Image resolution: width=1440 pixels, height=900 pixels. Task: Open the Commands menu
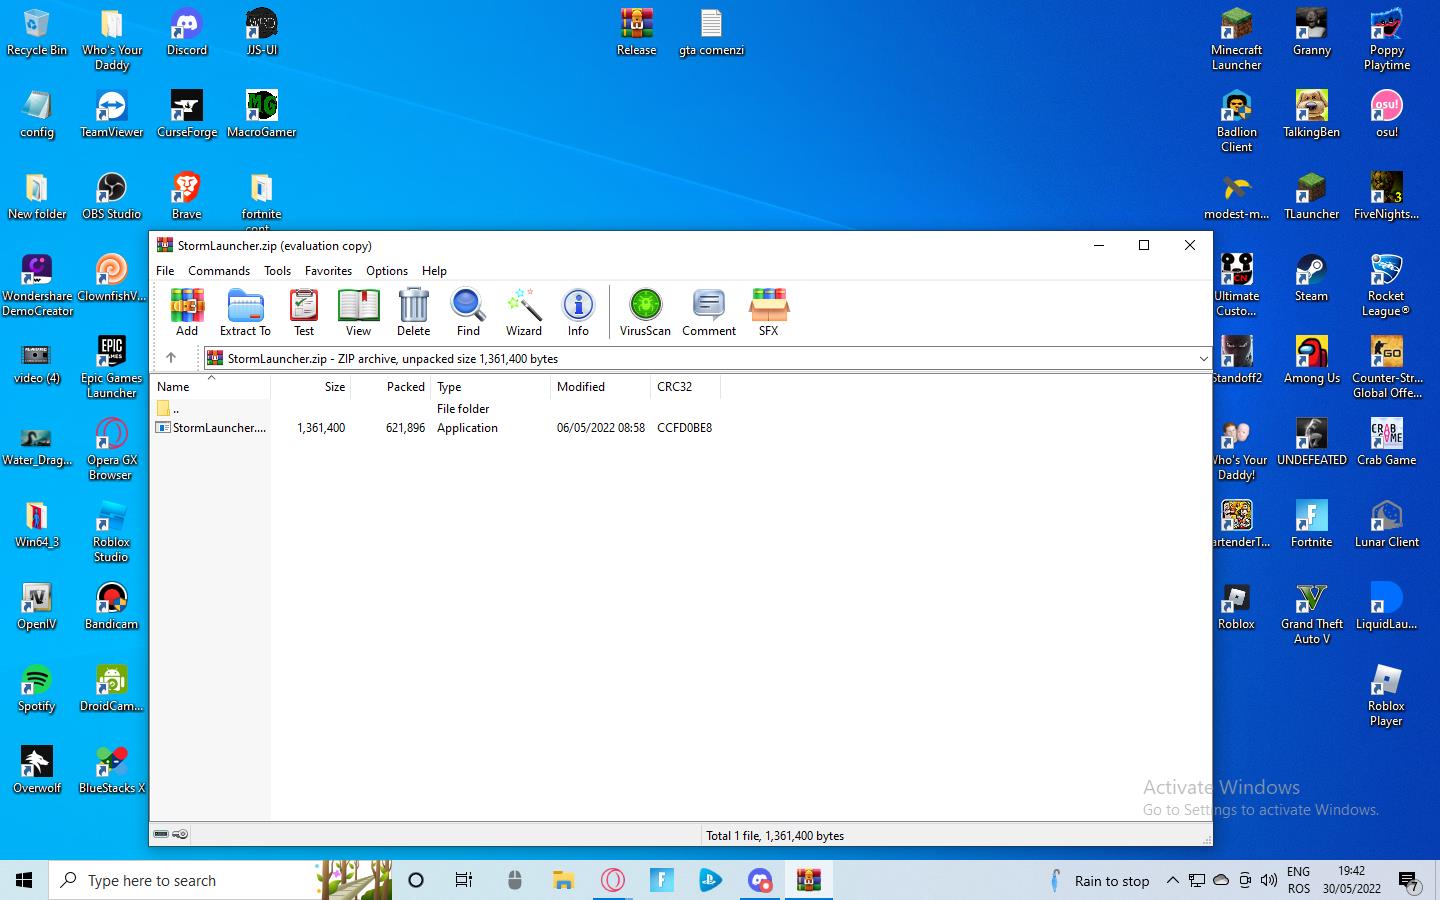point(219,271)
